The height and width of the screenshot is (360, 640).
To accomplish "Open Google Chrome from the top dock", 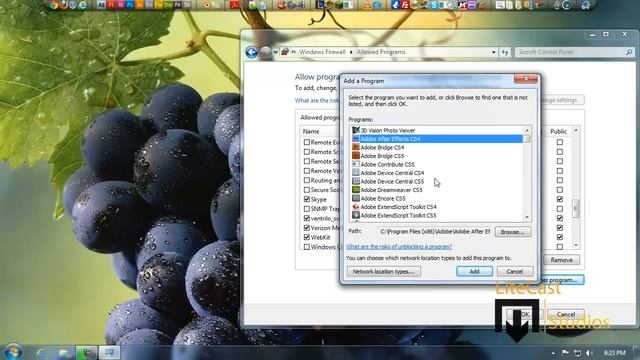I will [x=54, y=5].
